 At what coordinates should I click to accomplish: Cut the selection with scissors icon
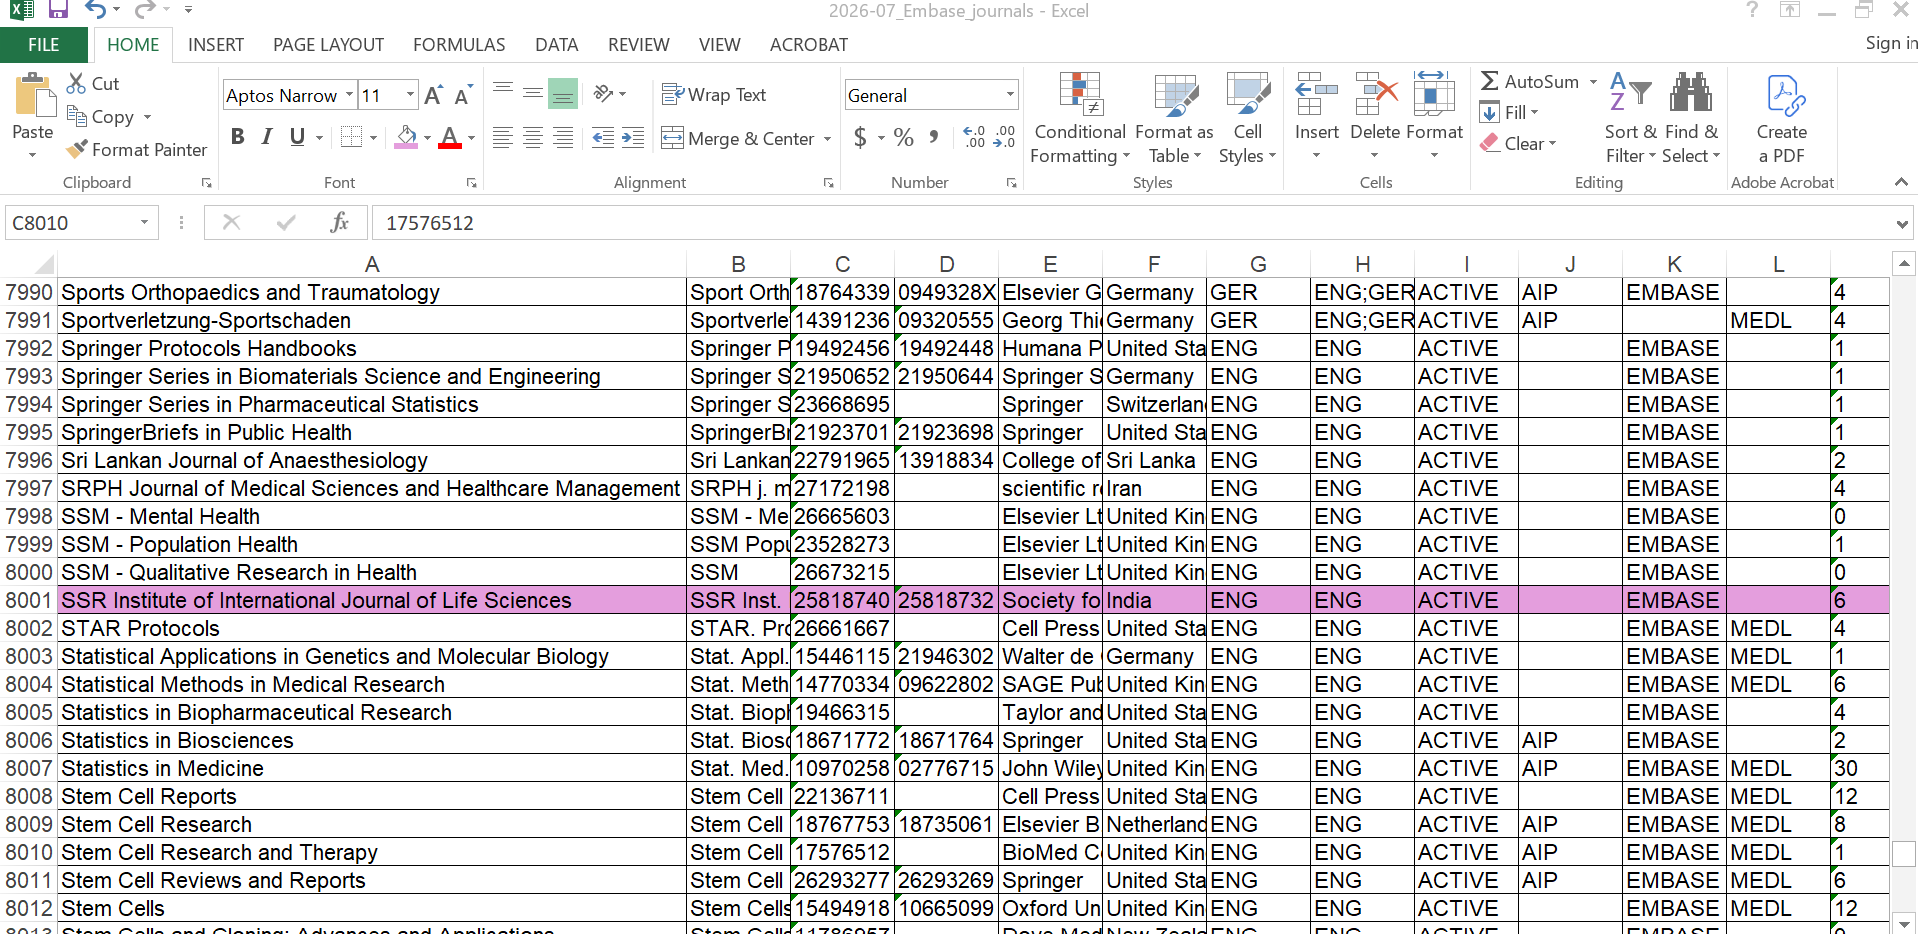pos(76,84)
